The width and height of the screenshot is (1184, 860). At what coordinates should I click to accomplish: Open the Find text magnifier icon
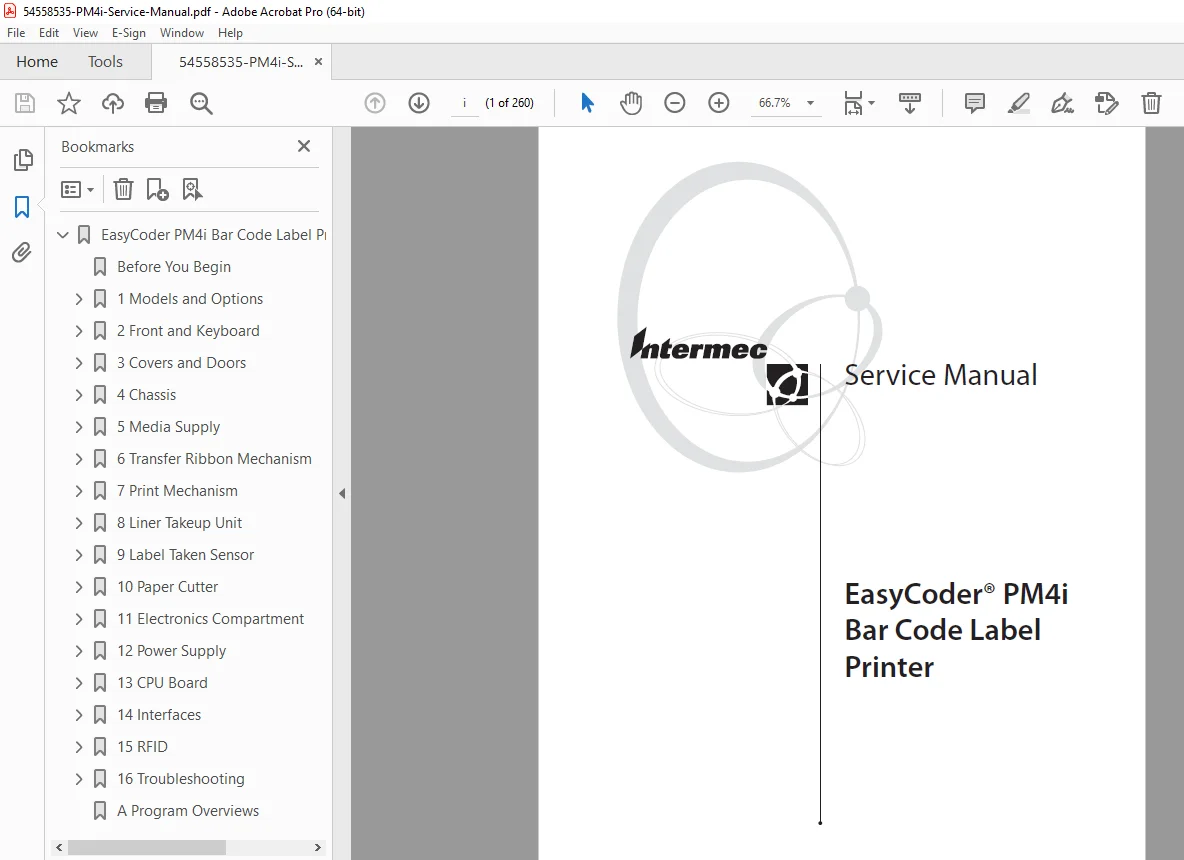click(x=201, y=103)
